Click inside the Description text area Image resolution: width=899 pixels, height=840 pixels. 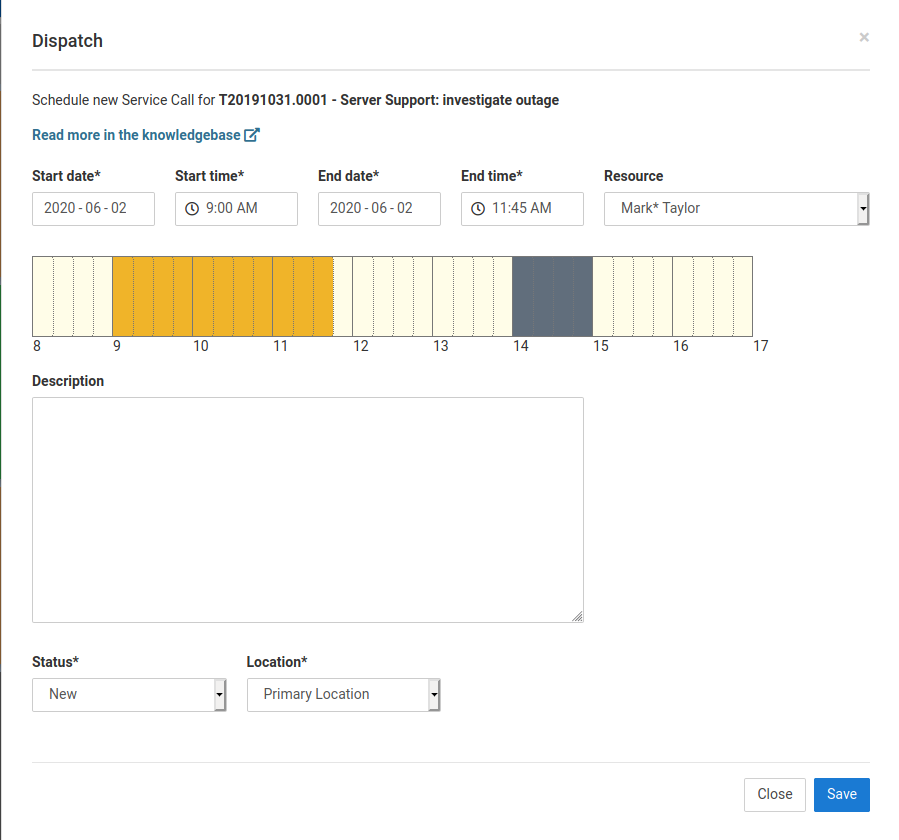308,510
